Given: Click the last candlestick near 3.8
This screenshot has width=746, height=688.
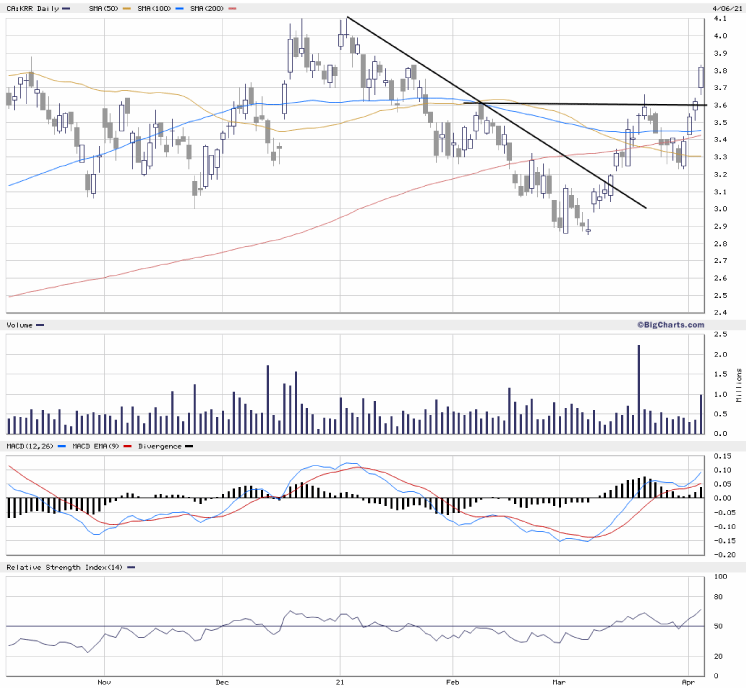Looking at the screenshot, I should point(701,77).
